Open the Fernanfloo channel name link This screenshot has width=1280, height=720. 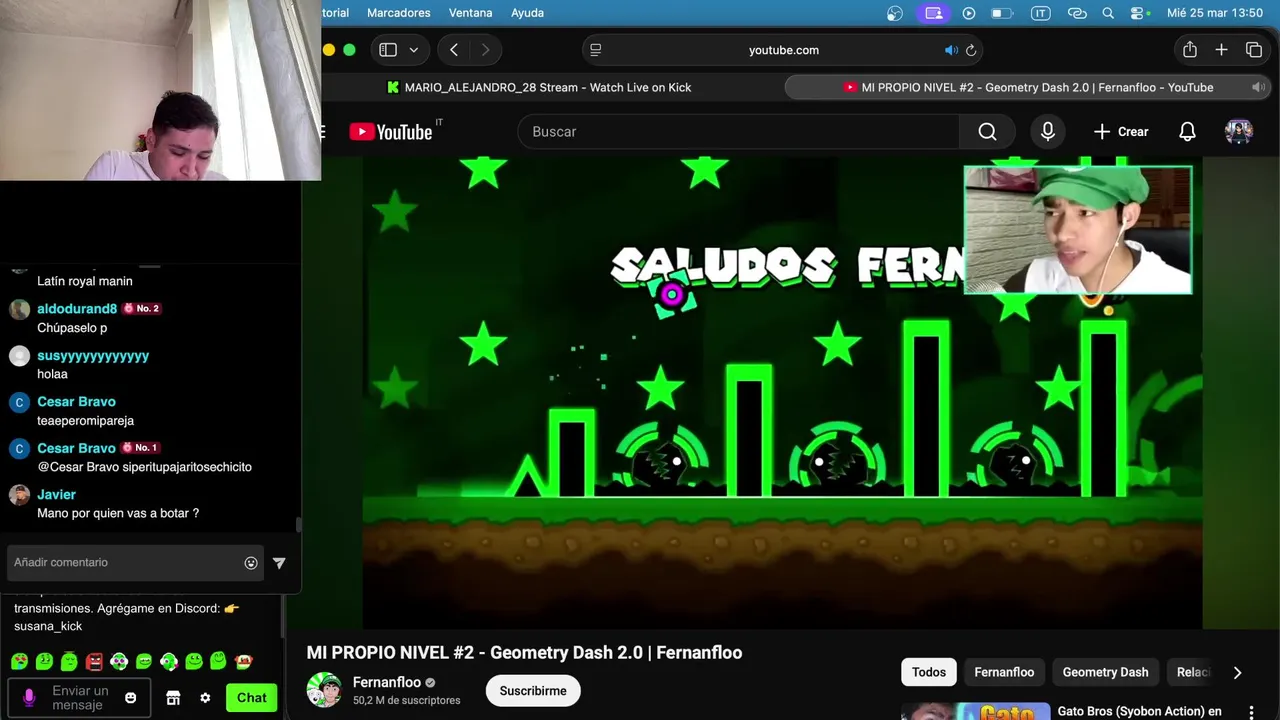pyautogui.click(x=387, y=683)
